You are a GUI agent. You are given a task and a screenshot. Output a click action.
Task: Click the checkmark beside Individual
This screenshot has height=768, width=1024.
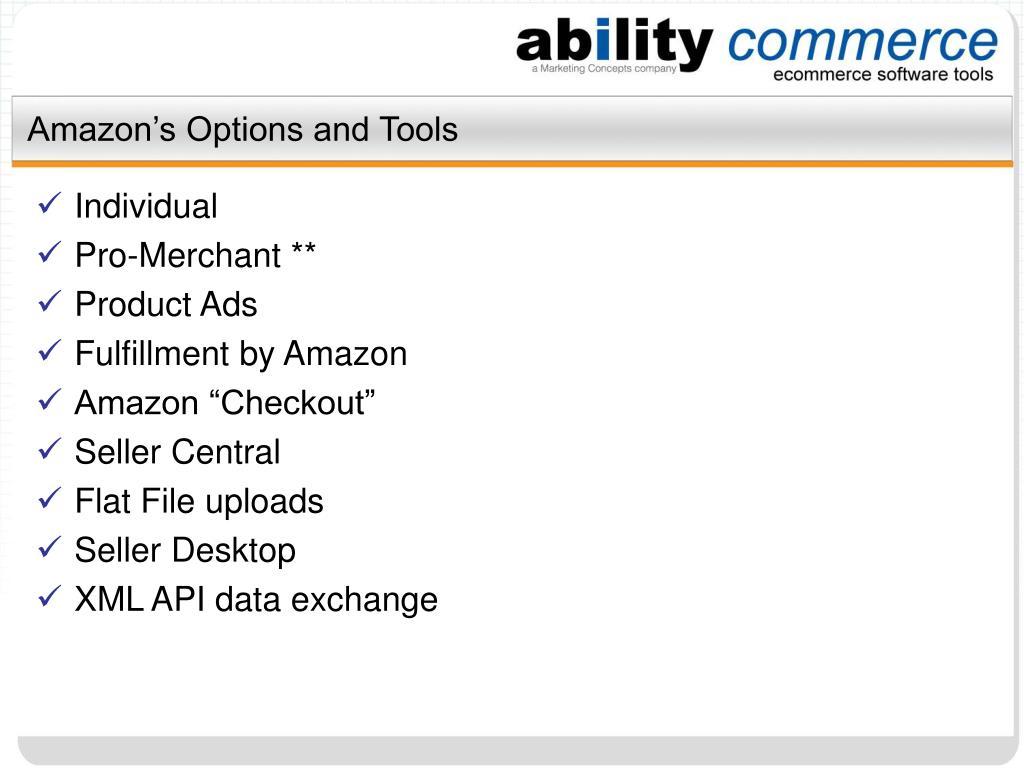50,204
